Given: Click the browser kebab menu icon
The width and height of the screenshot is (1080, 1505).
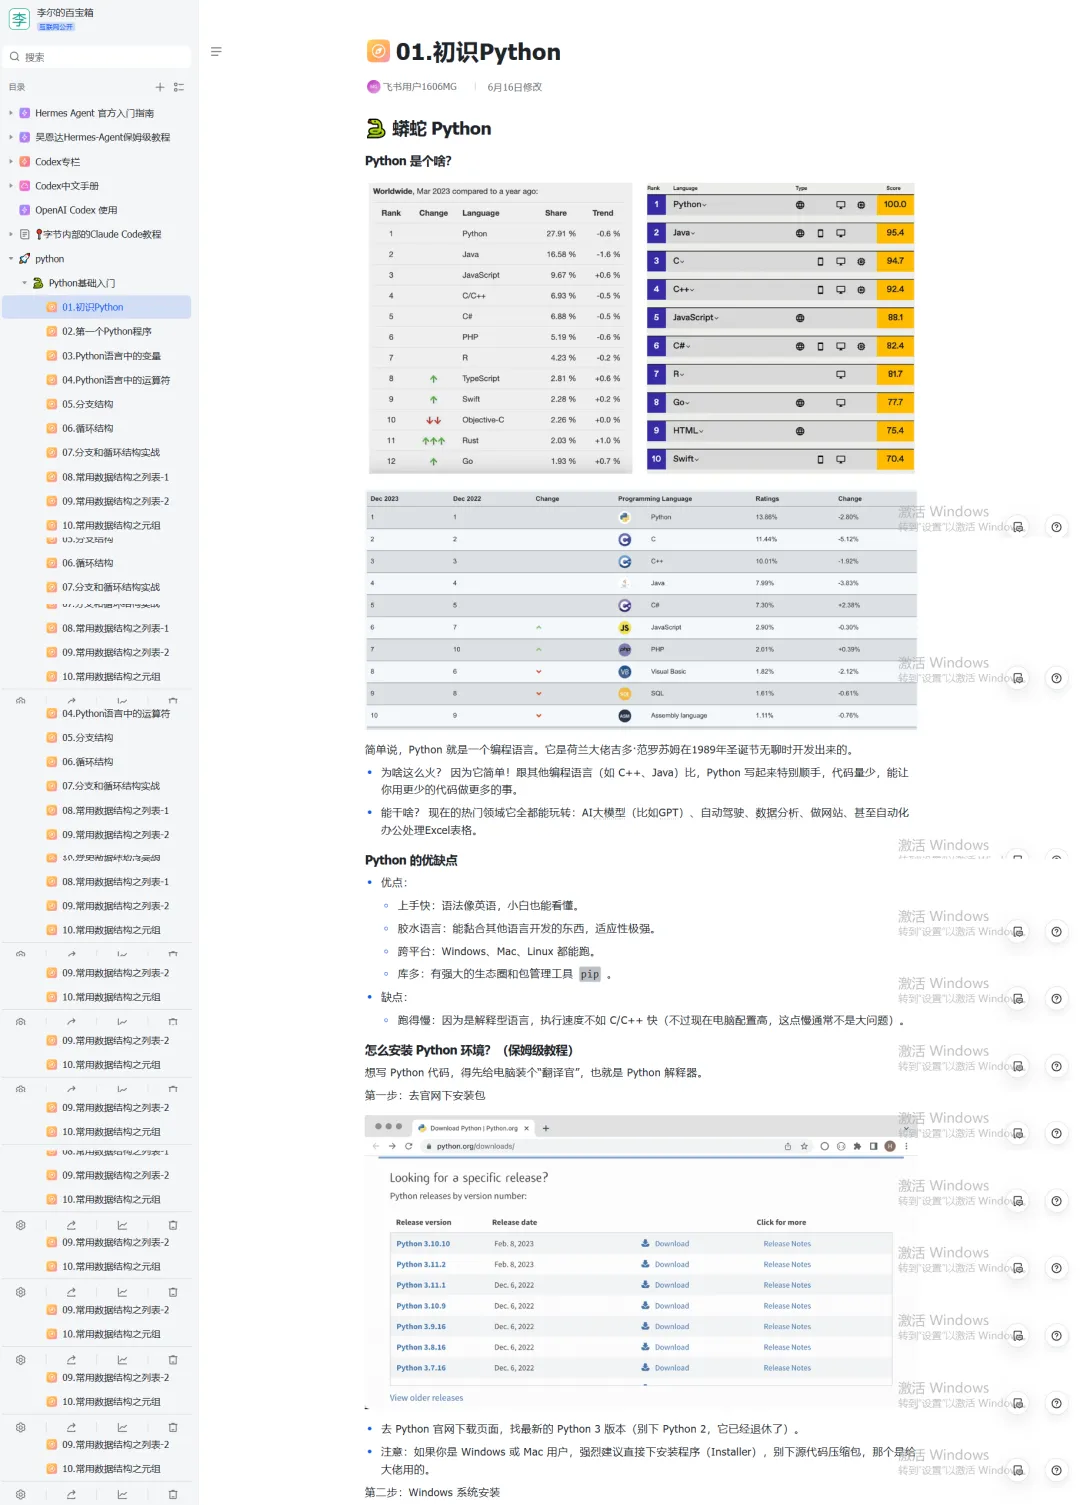Looking at the screenshot, I should point(906,1146).
